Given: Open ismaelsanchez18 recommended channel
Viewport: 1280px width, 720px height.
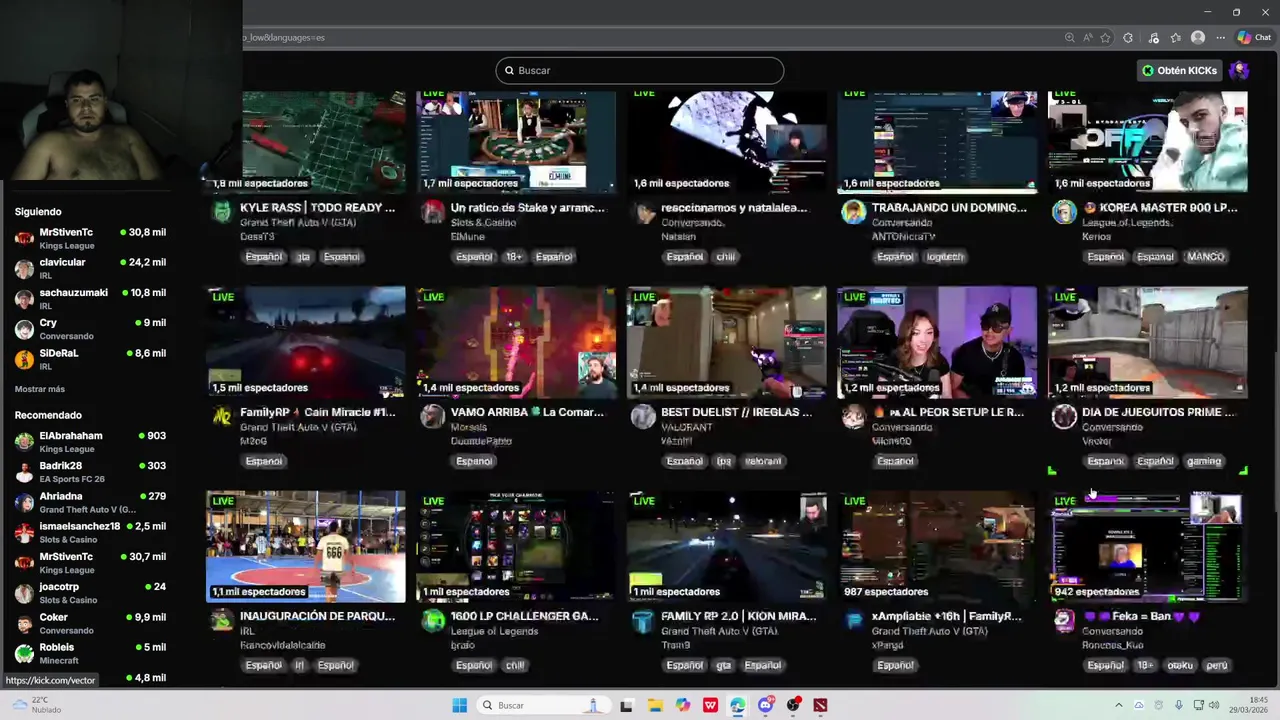Looking at the screenshot, I should (90, 532).
